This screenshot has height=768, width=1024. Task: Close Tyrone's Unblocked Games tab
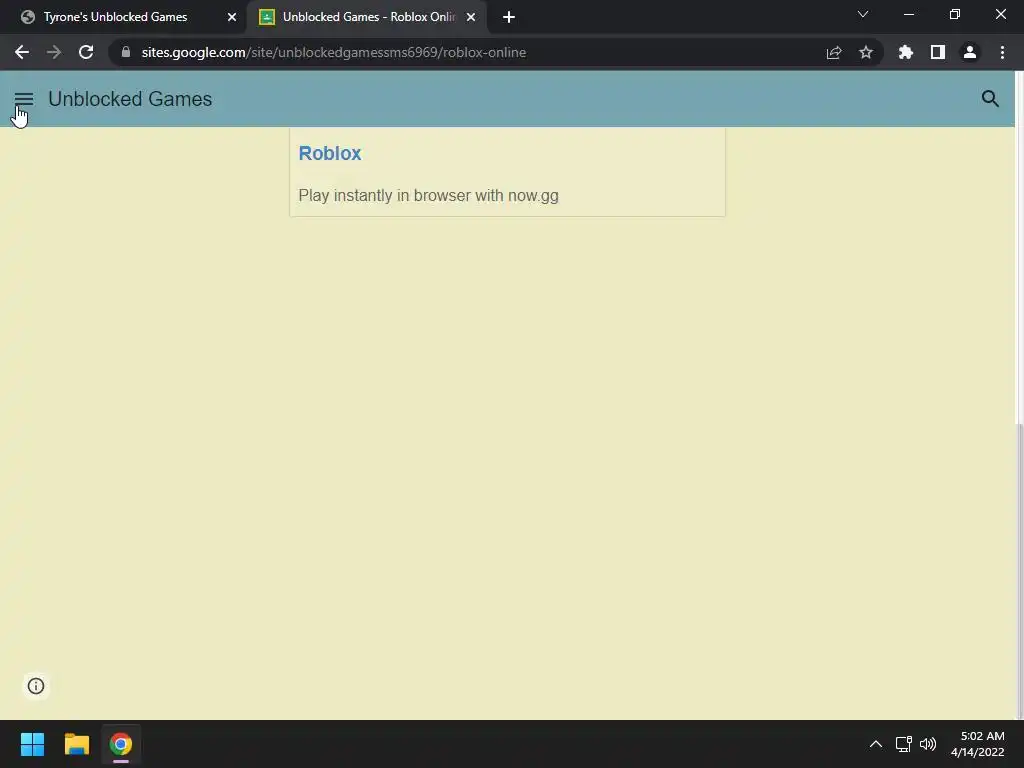[232, 17]
